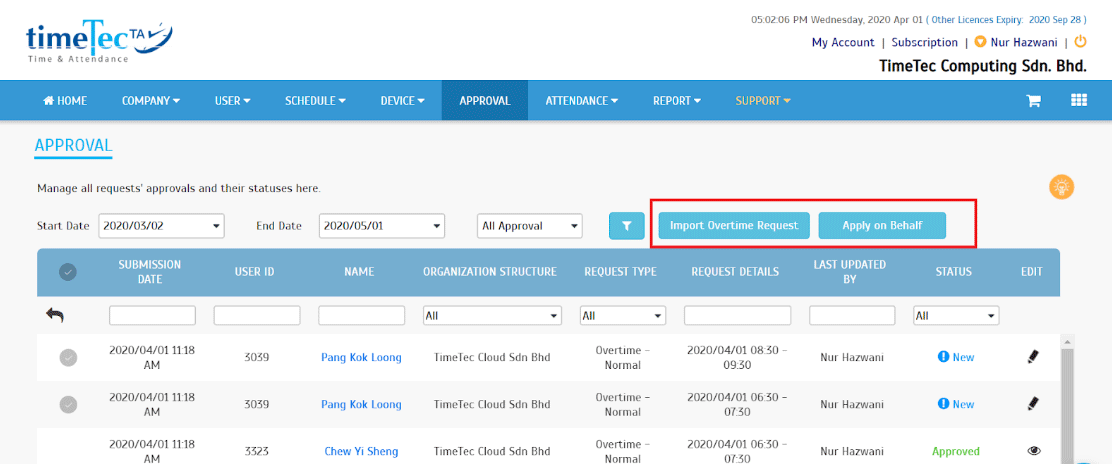Image resolution: width=1112 pixels, height=464 pixels.
Task: Select the checkbox for the 08:30 - 09:30 request
Action: pyautogui.click(x=68, y=358)
